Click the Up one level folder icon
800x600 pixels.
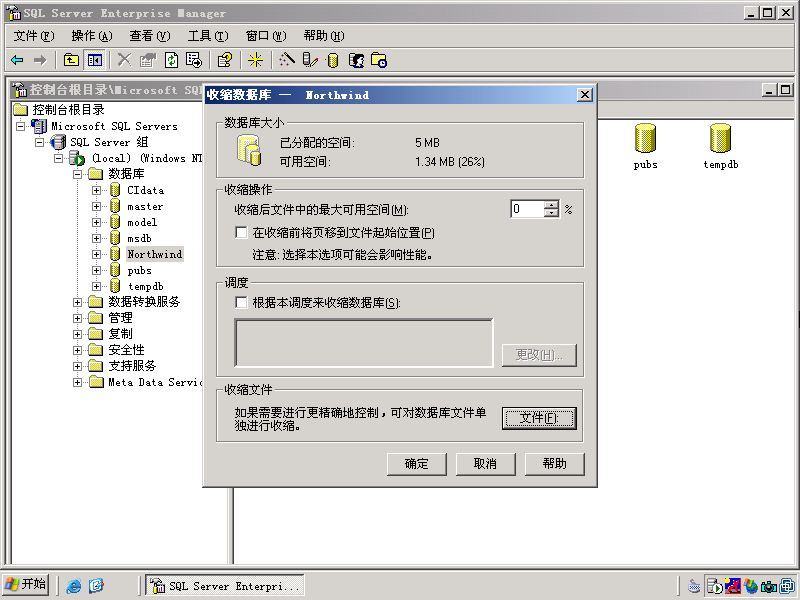(x=71, y=60)
